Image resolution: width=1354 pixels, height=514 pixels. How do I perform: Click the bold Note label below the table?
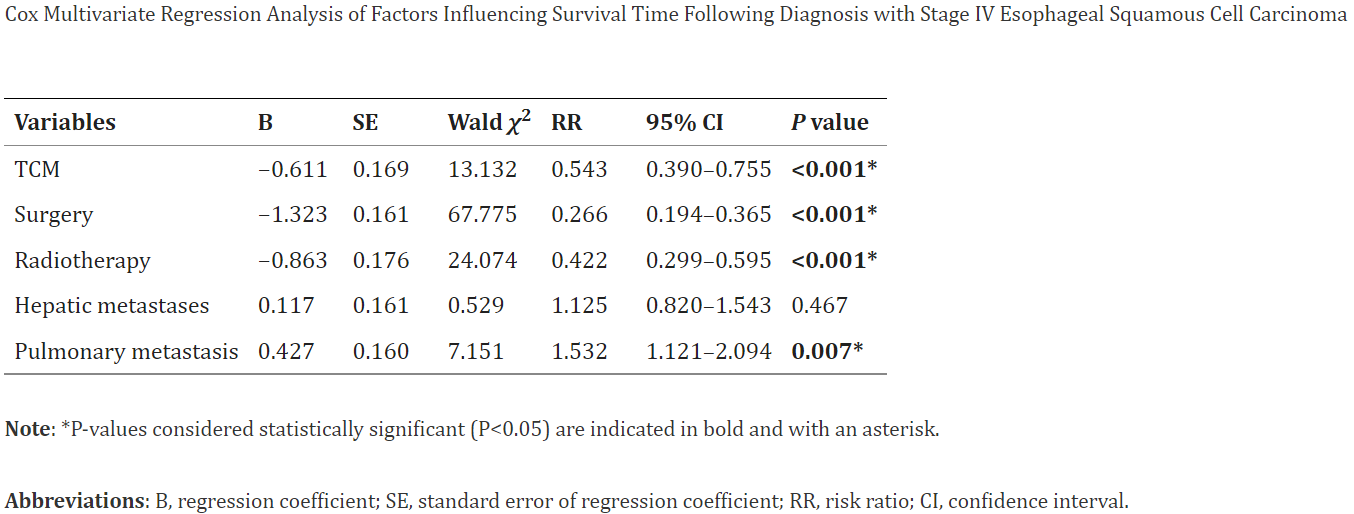[x=27, y=430]
